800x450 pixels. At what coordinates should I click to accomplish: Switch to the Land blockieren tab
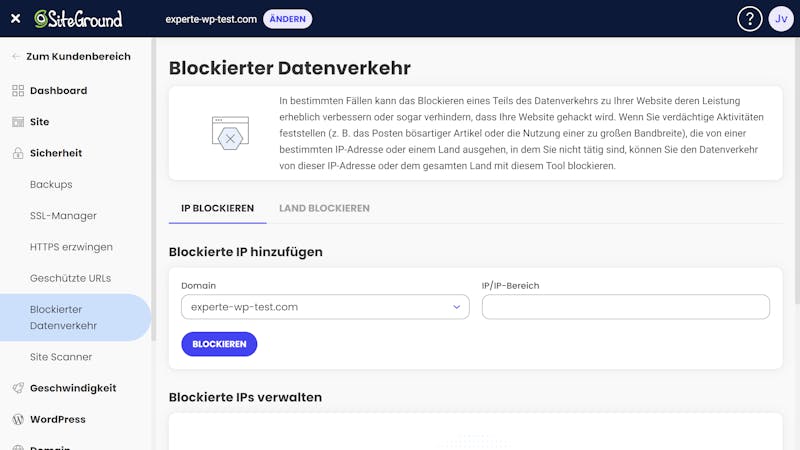(324, 208)
